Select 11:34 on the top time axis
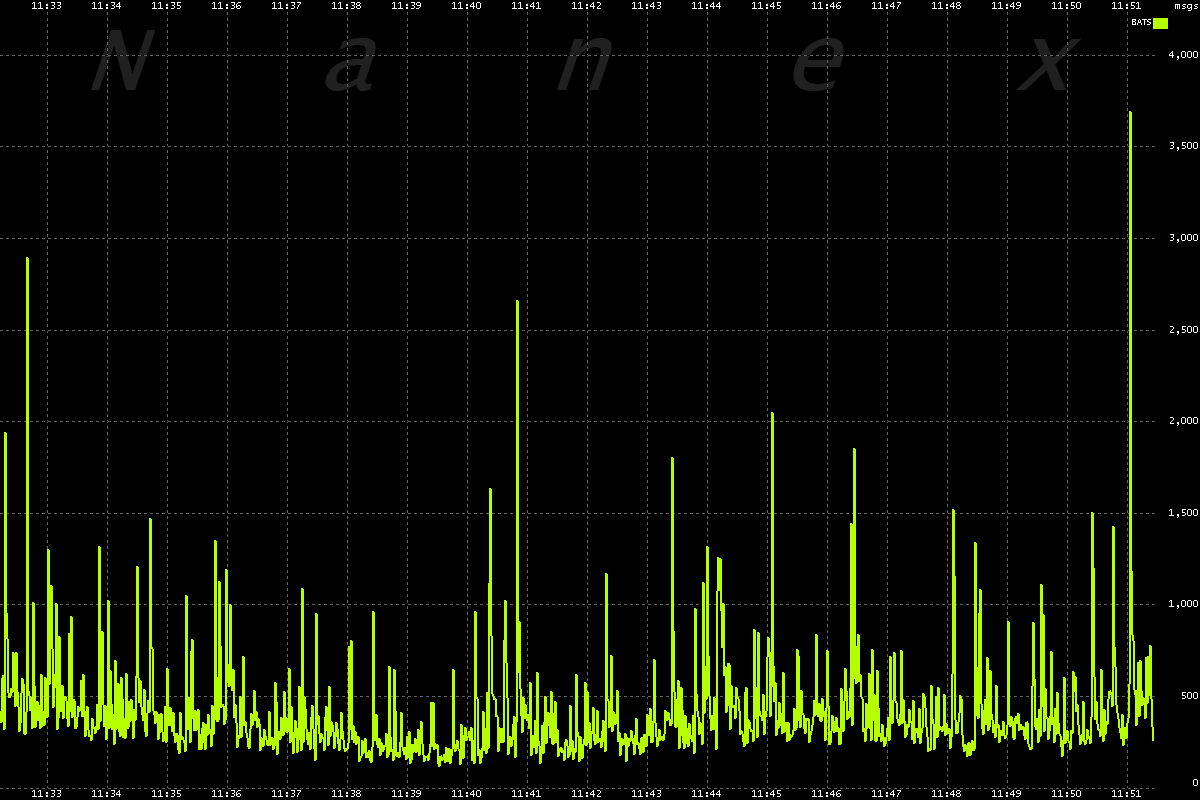This screenshot has width=1200, height=800. [x=106, y=6]
